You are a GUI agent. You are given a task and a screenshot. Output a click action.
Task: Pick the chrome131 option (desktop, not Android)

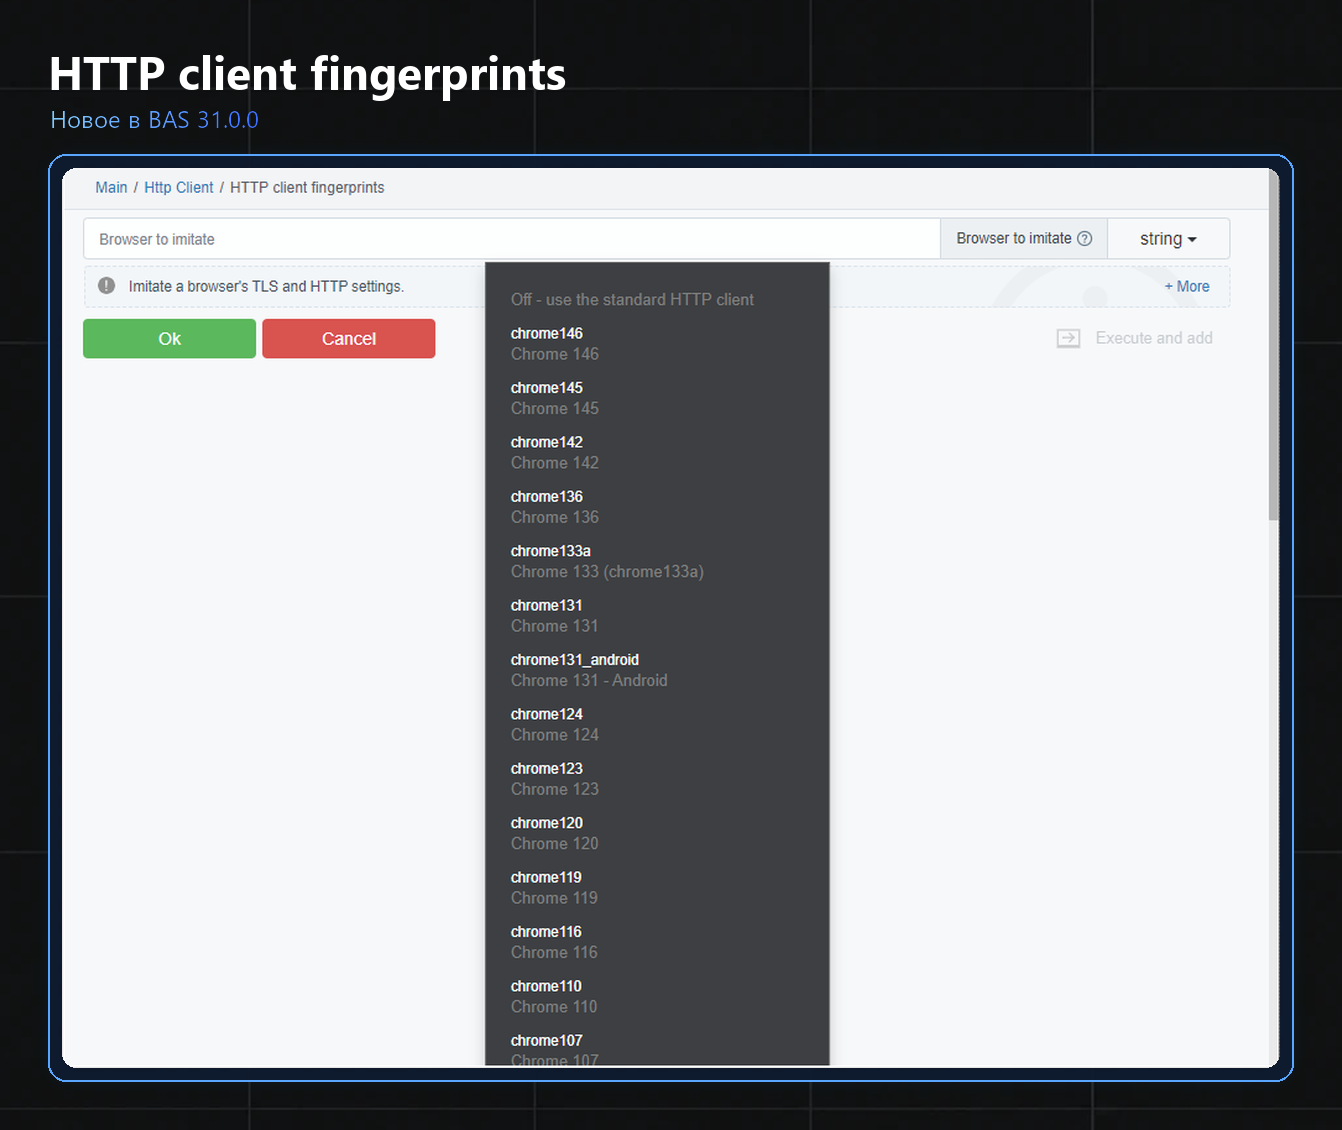pos(657,615)
